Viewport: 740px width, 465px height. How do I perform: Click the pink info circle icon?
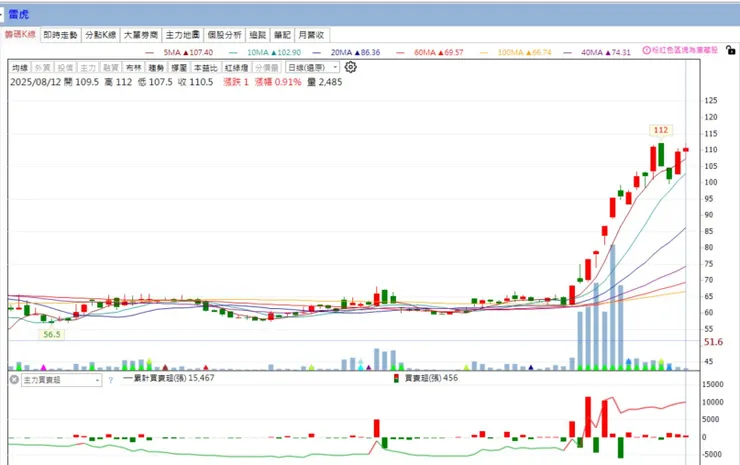(x=647, y=50)
